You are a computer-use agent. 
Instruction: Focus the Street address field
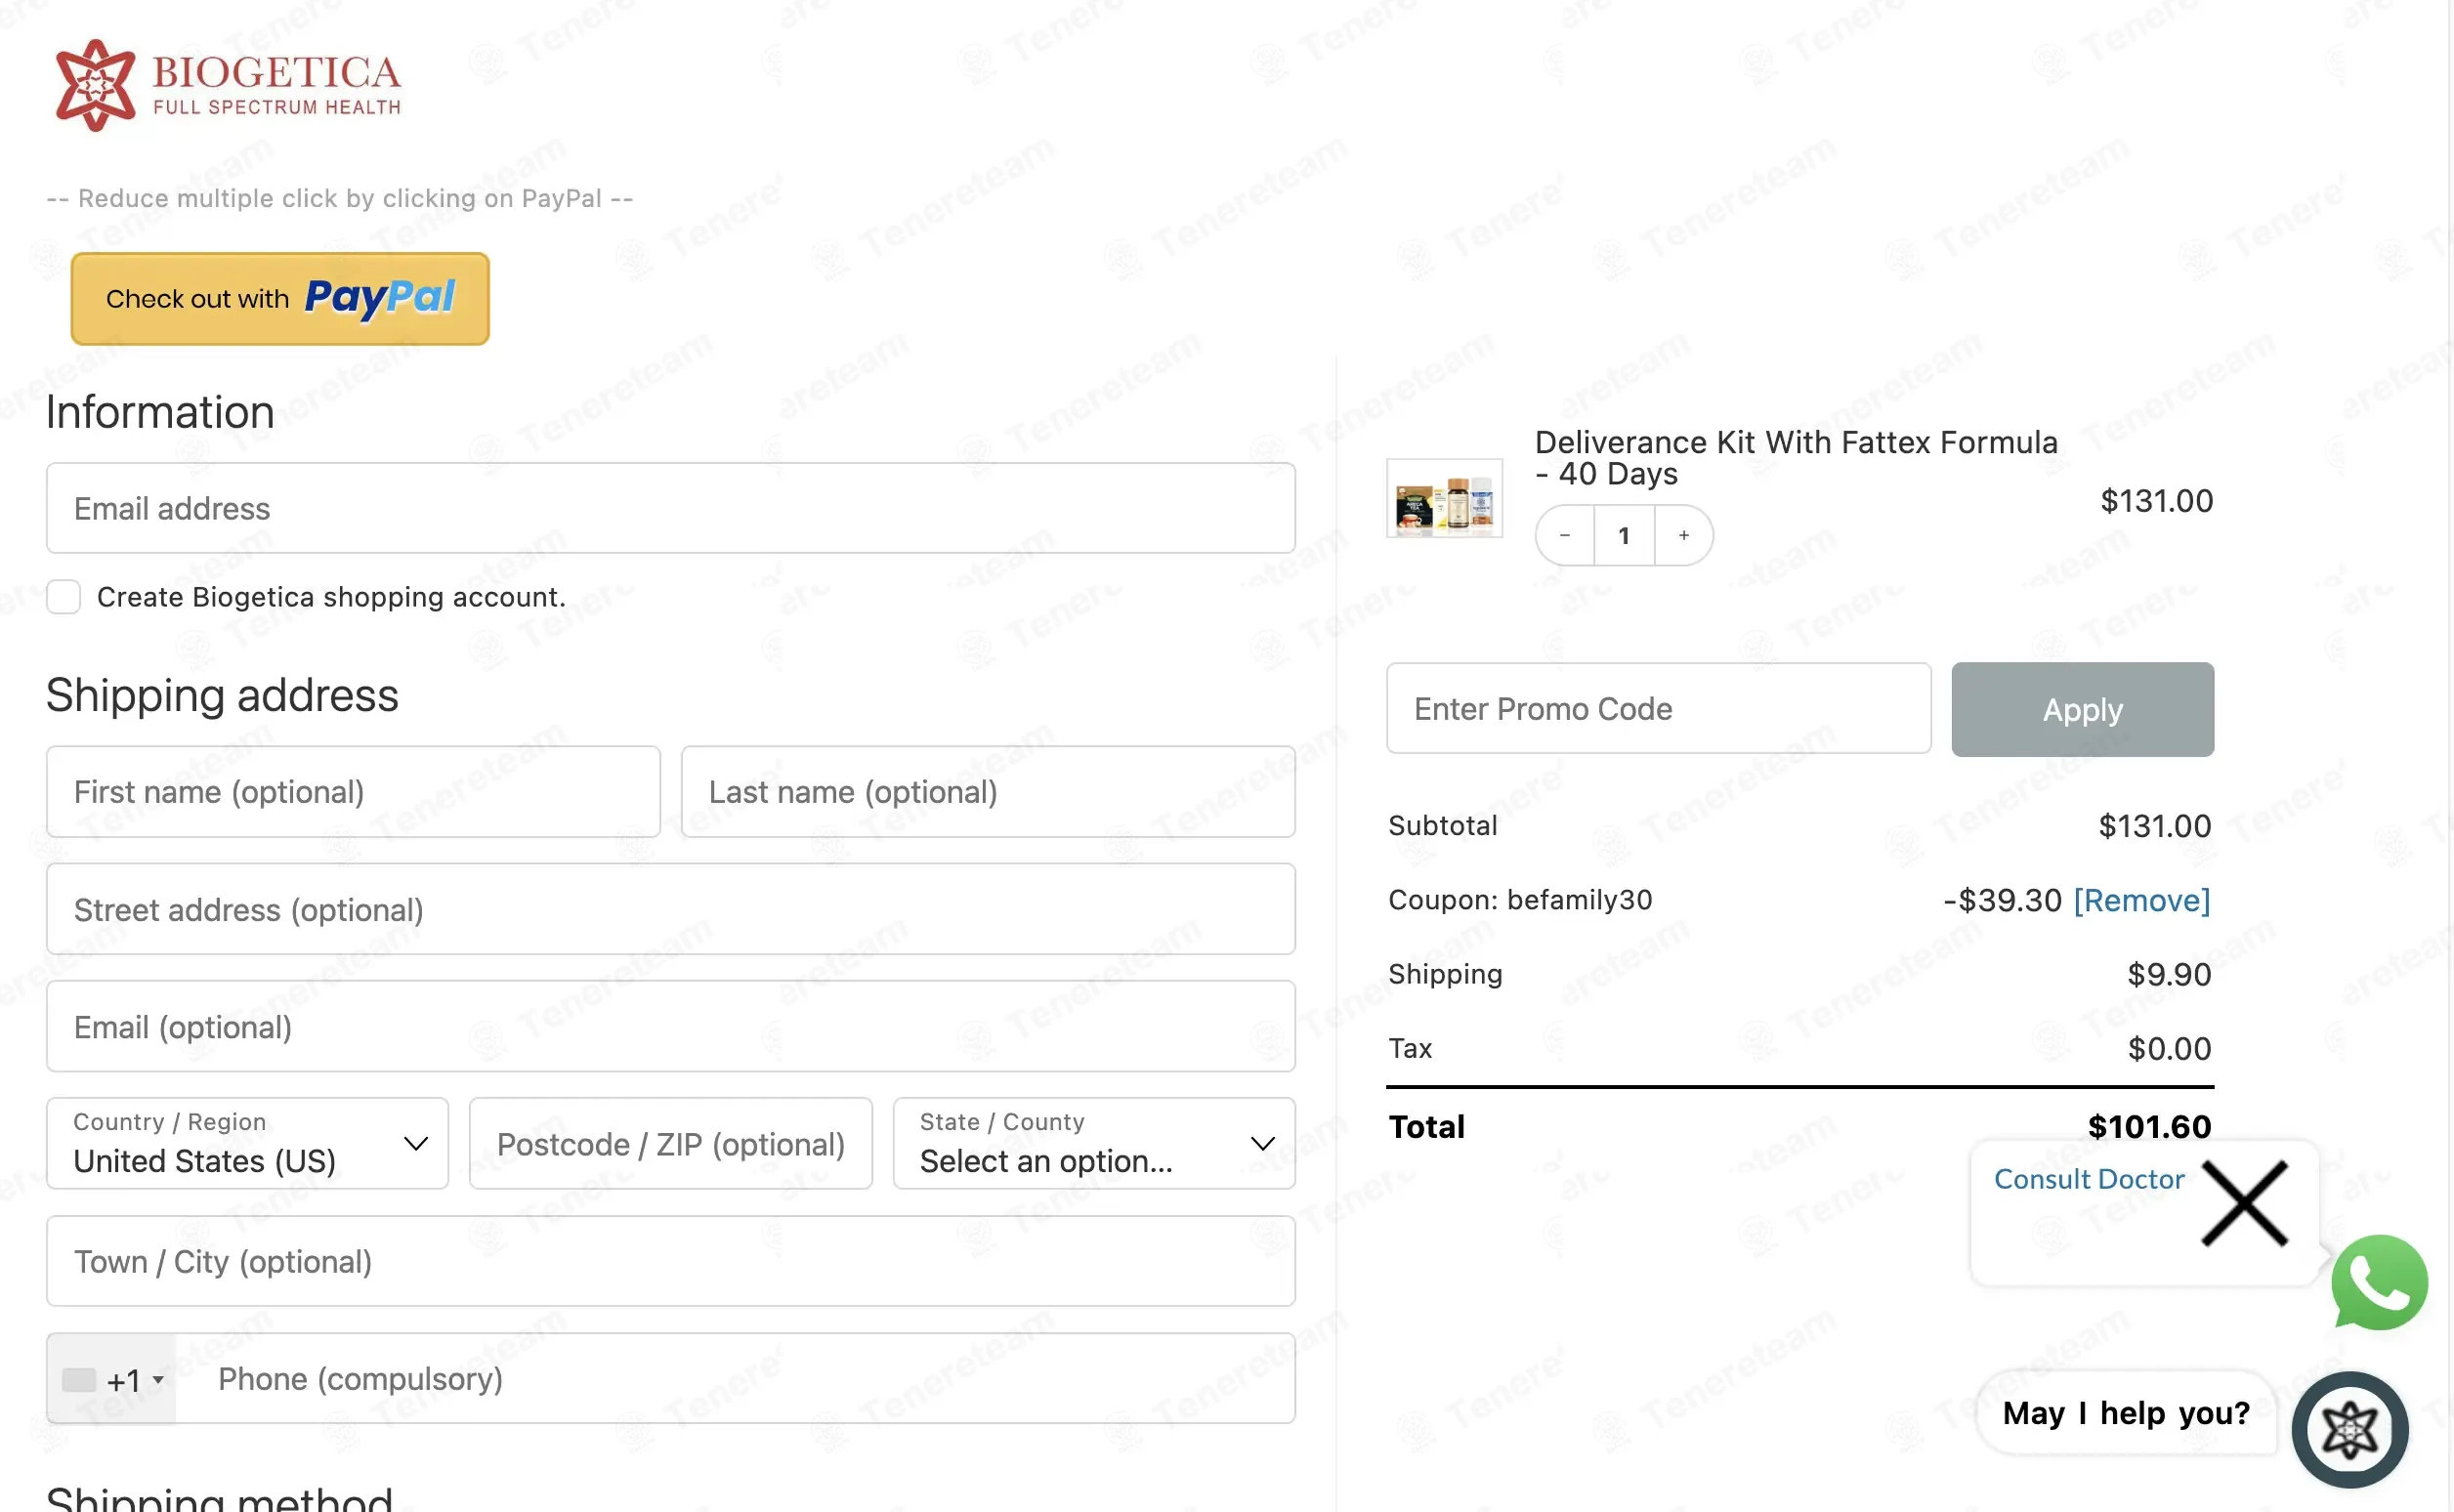tap(671, 909)
